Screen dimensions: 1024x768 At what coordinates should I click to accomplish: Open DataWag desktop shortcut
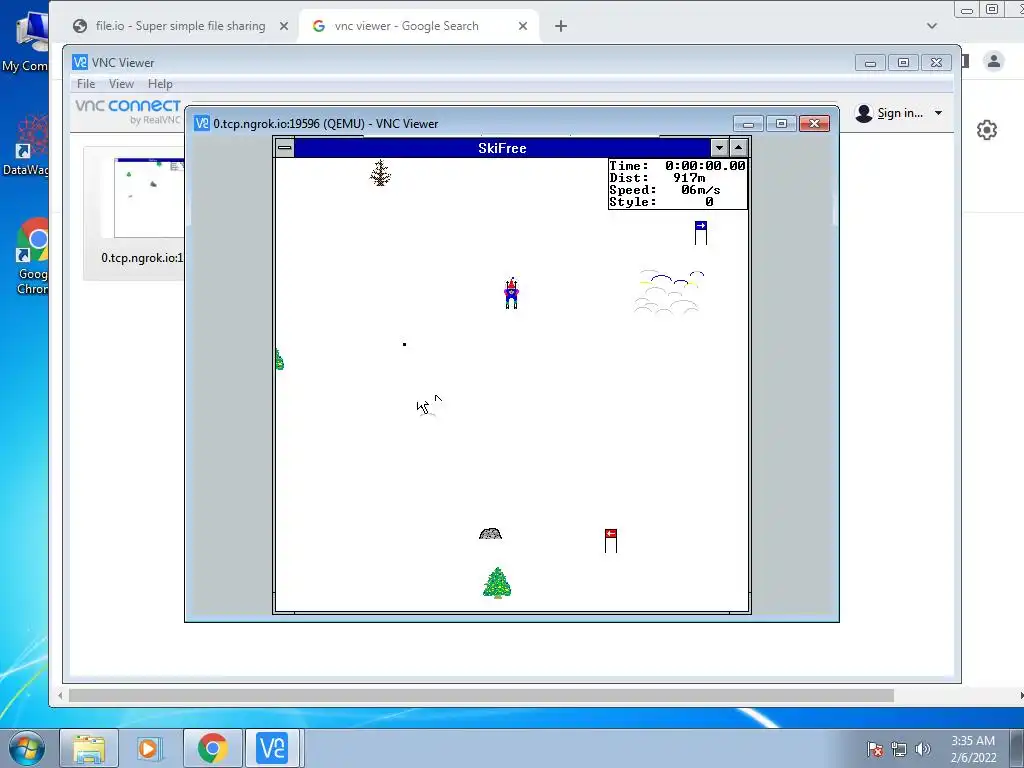click(26, 145)
